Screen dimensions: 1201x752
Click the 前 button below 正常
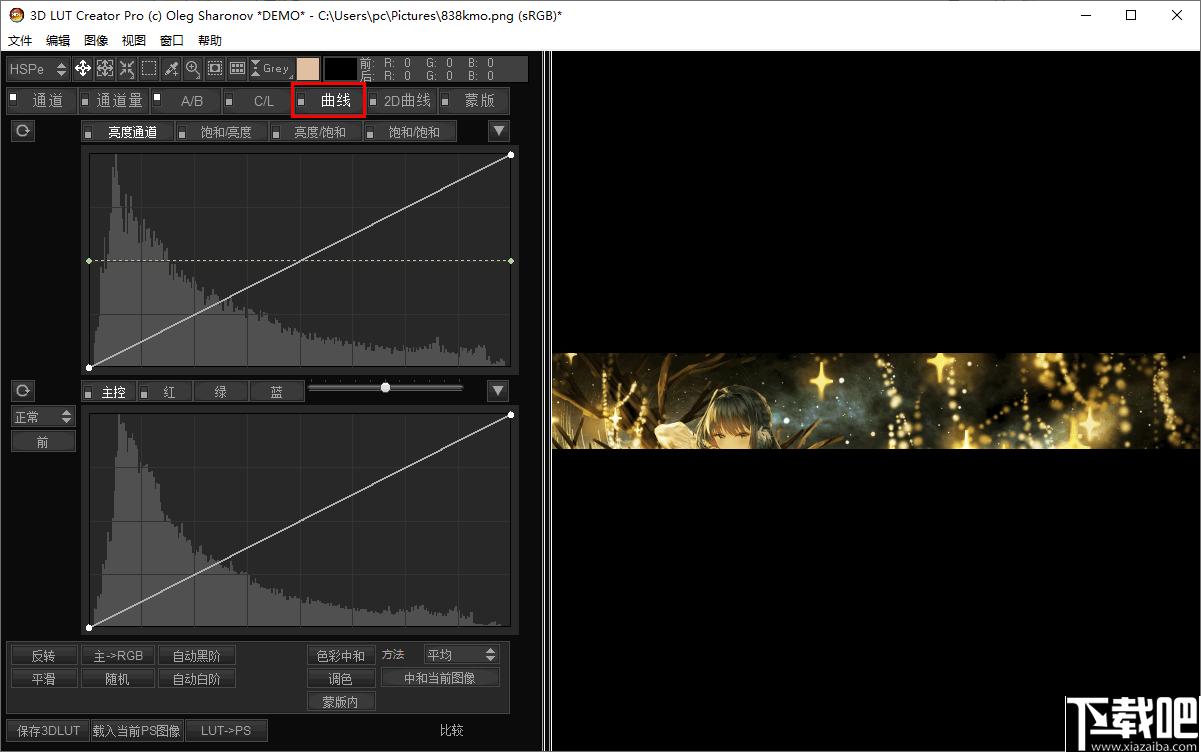coord(43,442)
